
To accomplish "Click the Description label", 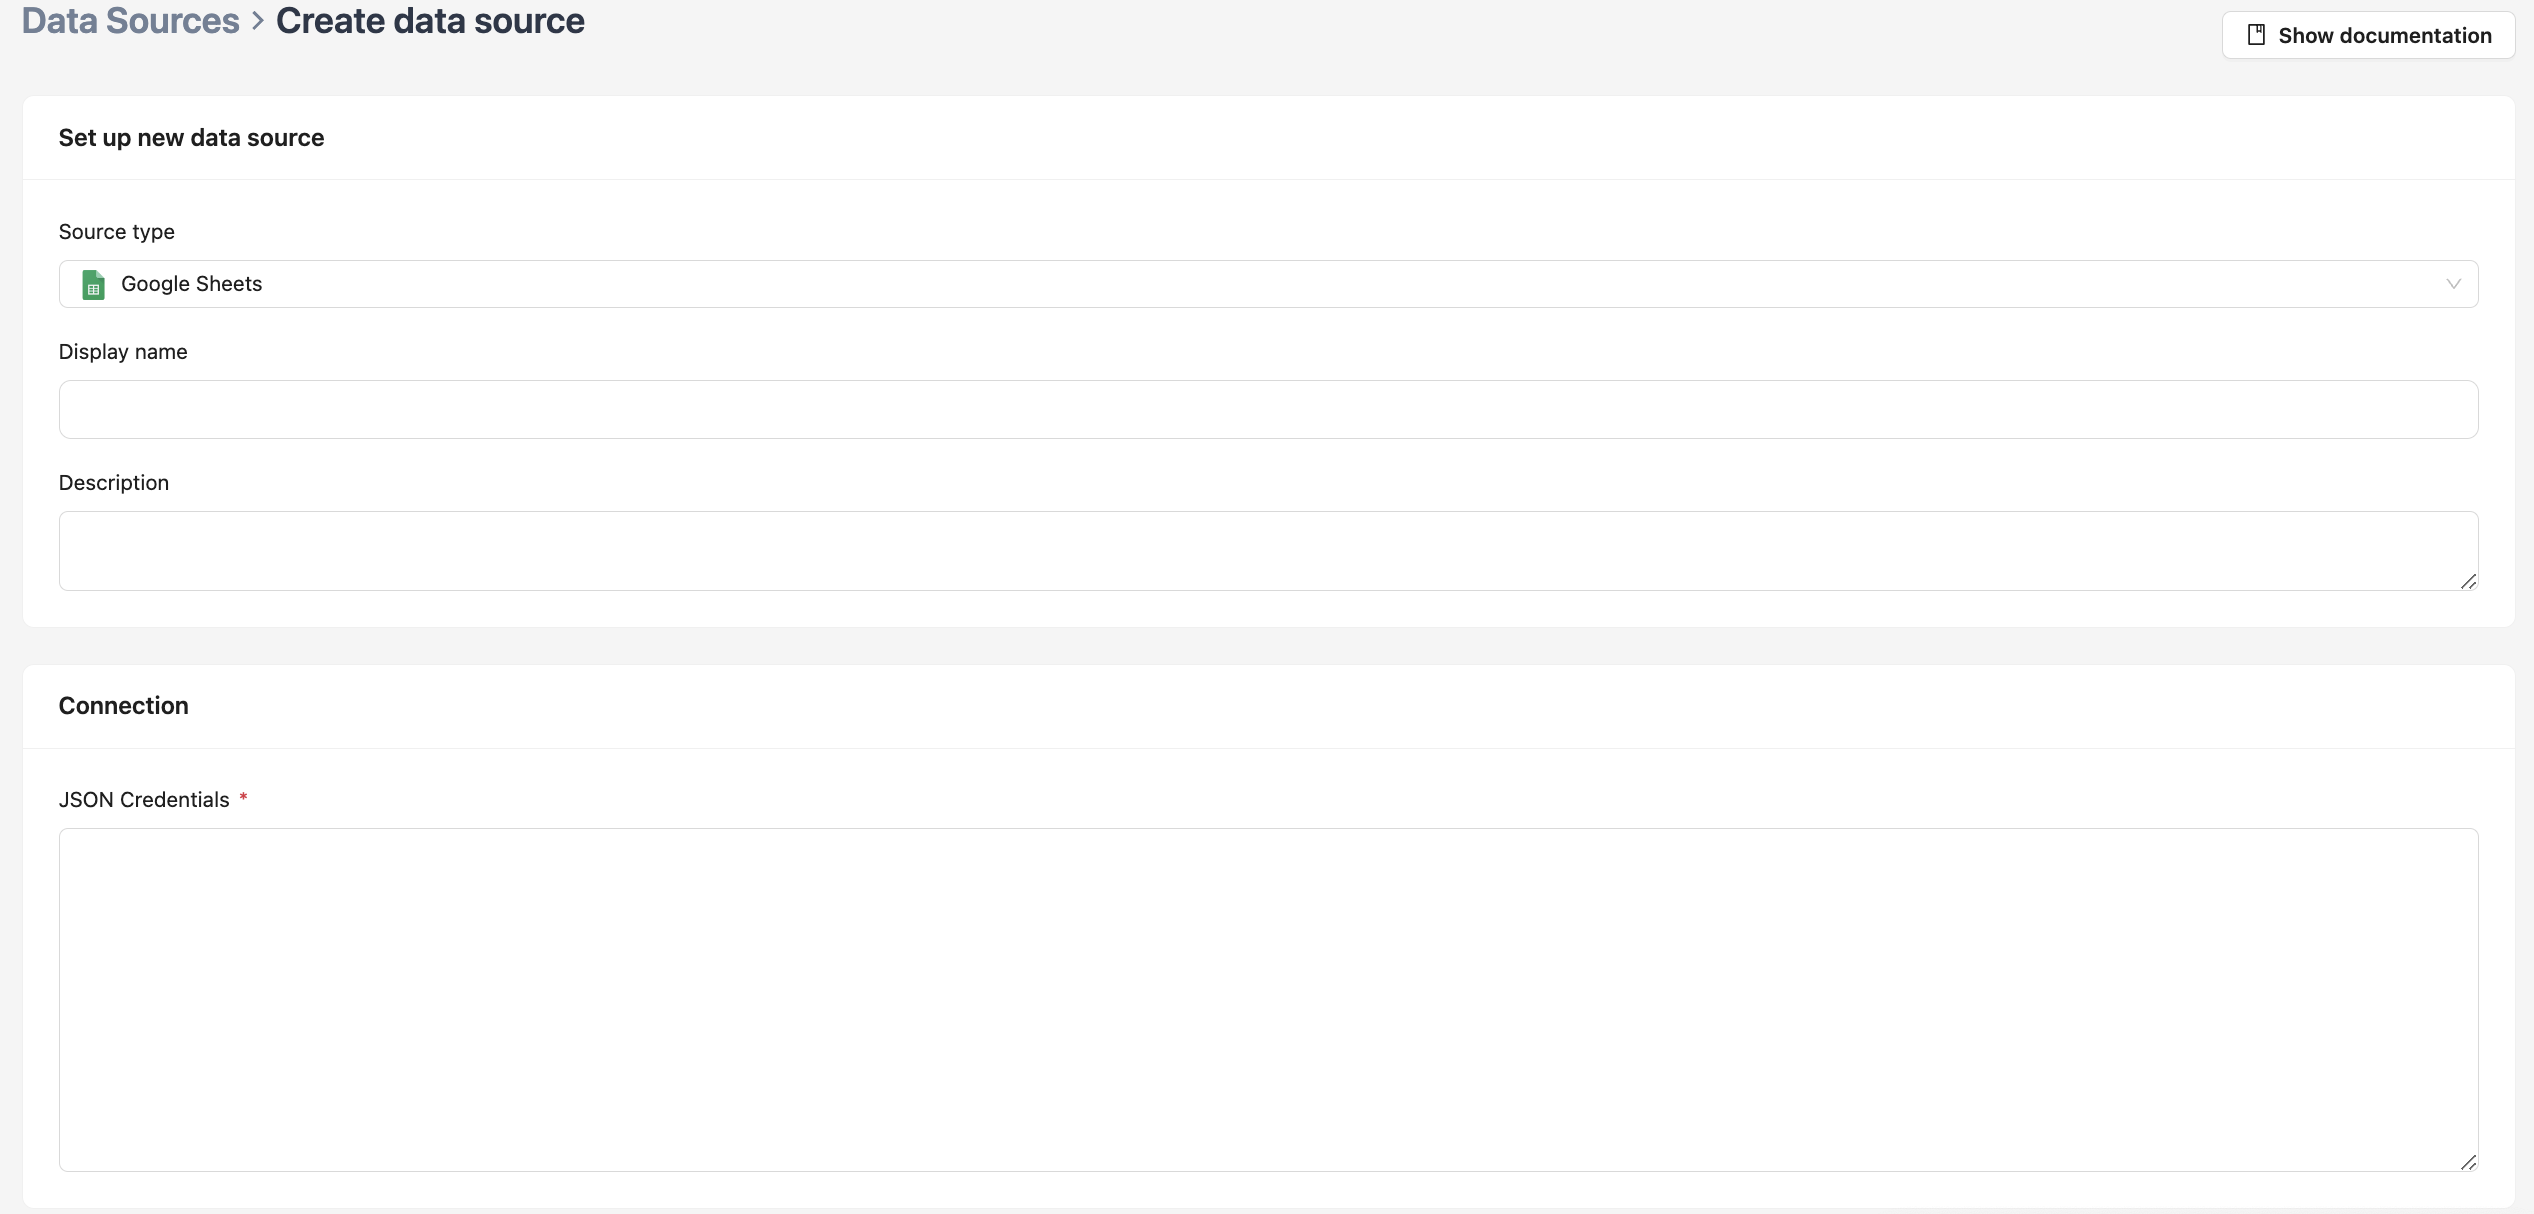I will 113,482.
